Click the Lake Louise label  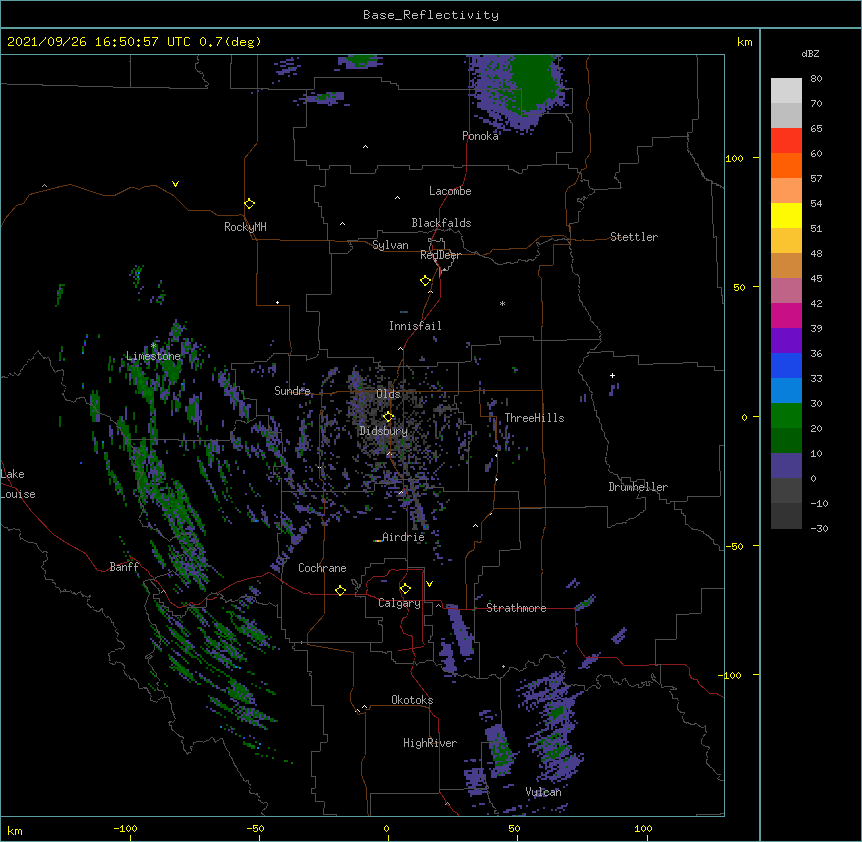coord(17,484)
